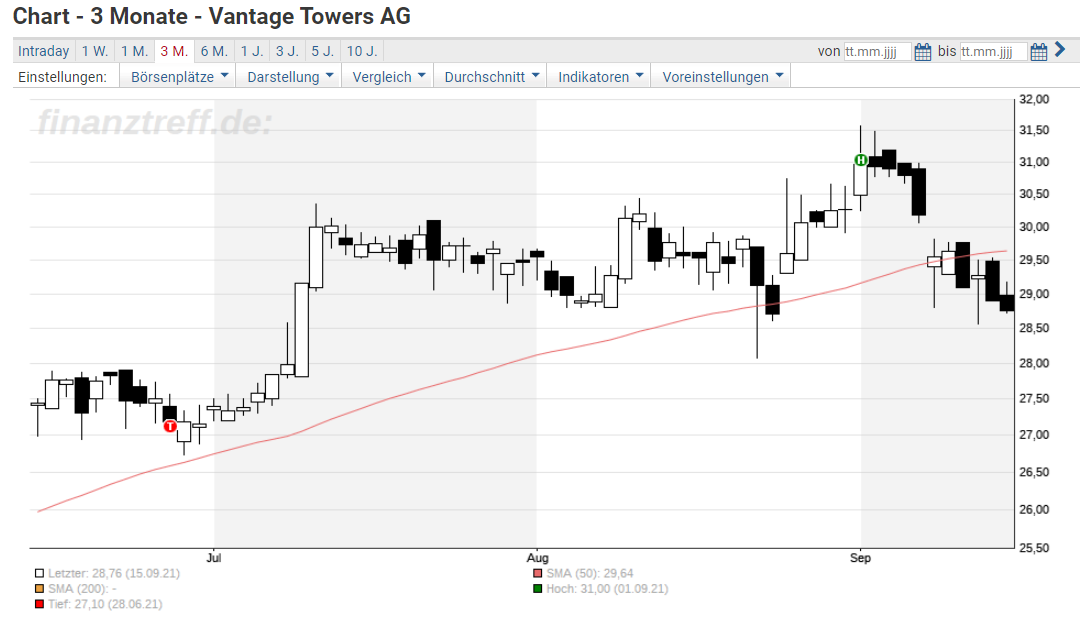Click the white Letzter legend swatch
The width and height of the screenshot is (1080, 617).
(39, 573)
